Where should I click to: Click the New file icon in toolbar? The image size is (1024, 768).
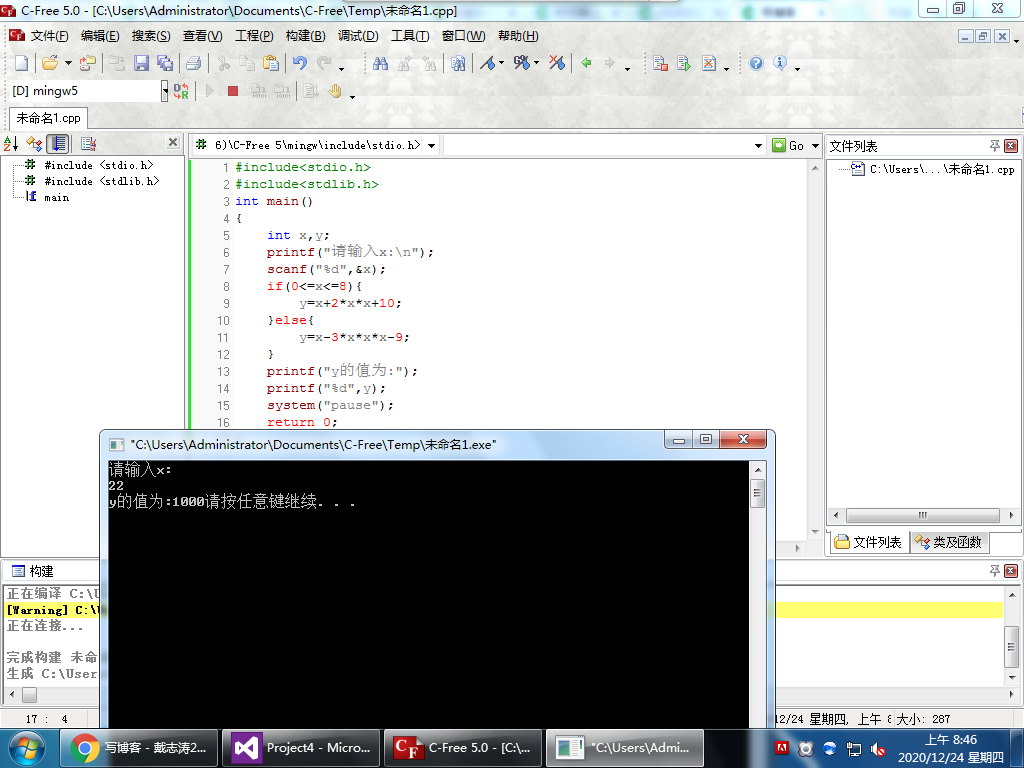[21, 63]
